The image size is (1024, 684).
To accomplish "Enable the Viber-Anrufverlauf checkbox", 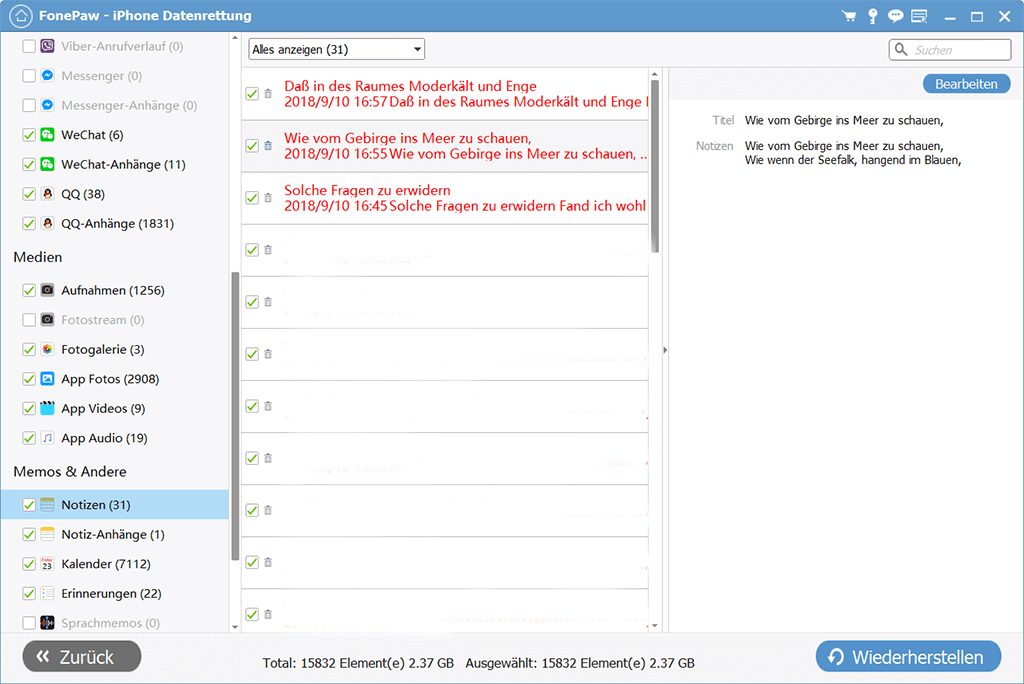I will pos(29,46).
